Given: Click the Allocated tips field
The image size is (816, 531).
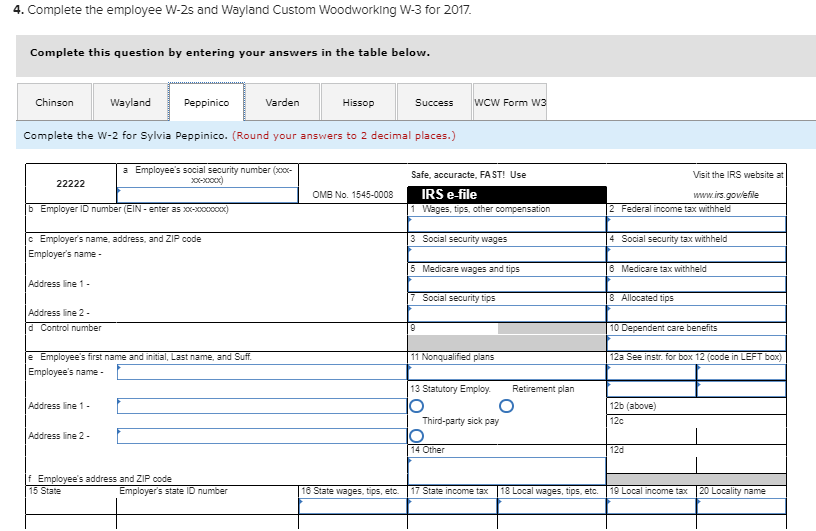Looking at the screenshot, I should coord(696,313).
